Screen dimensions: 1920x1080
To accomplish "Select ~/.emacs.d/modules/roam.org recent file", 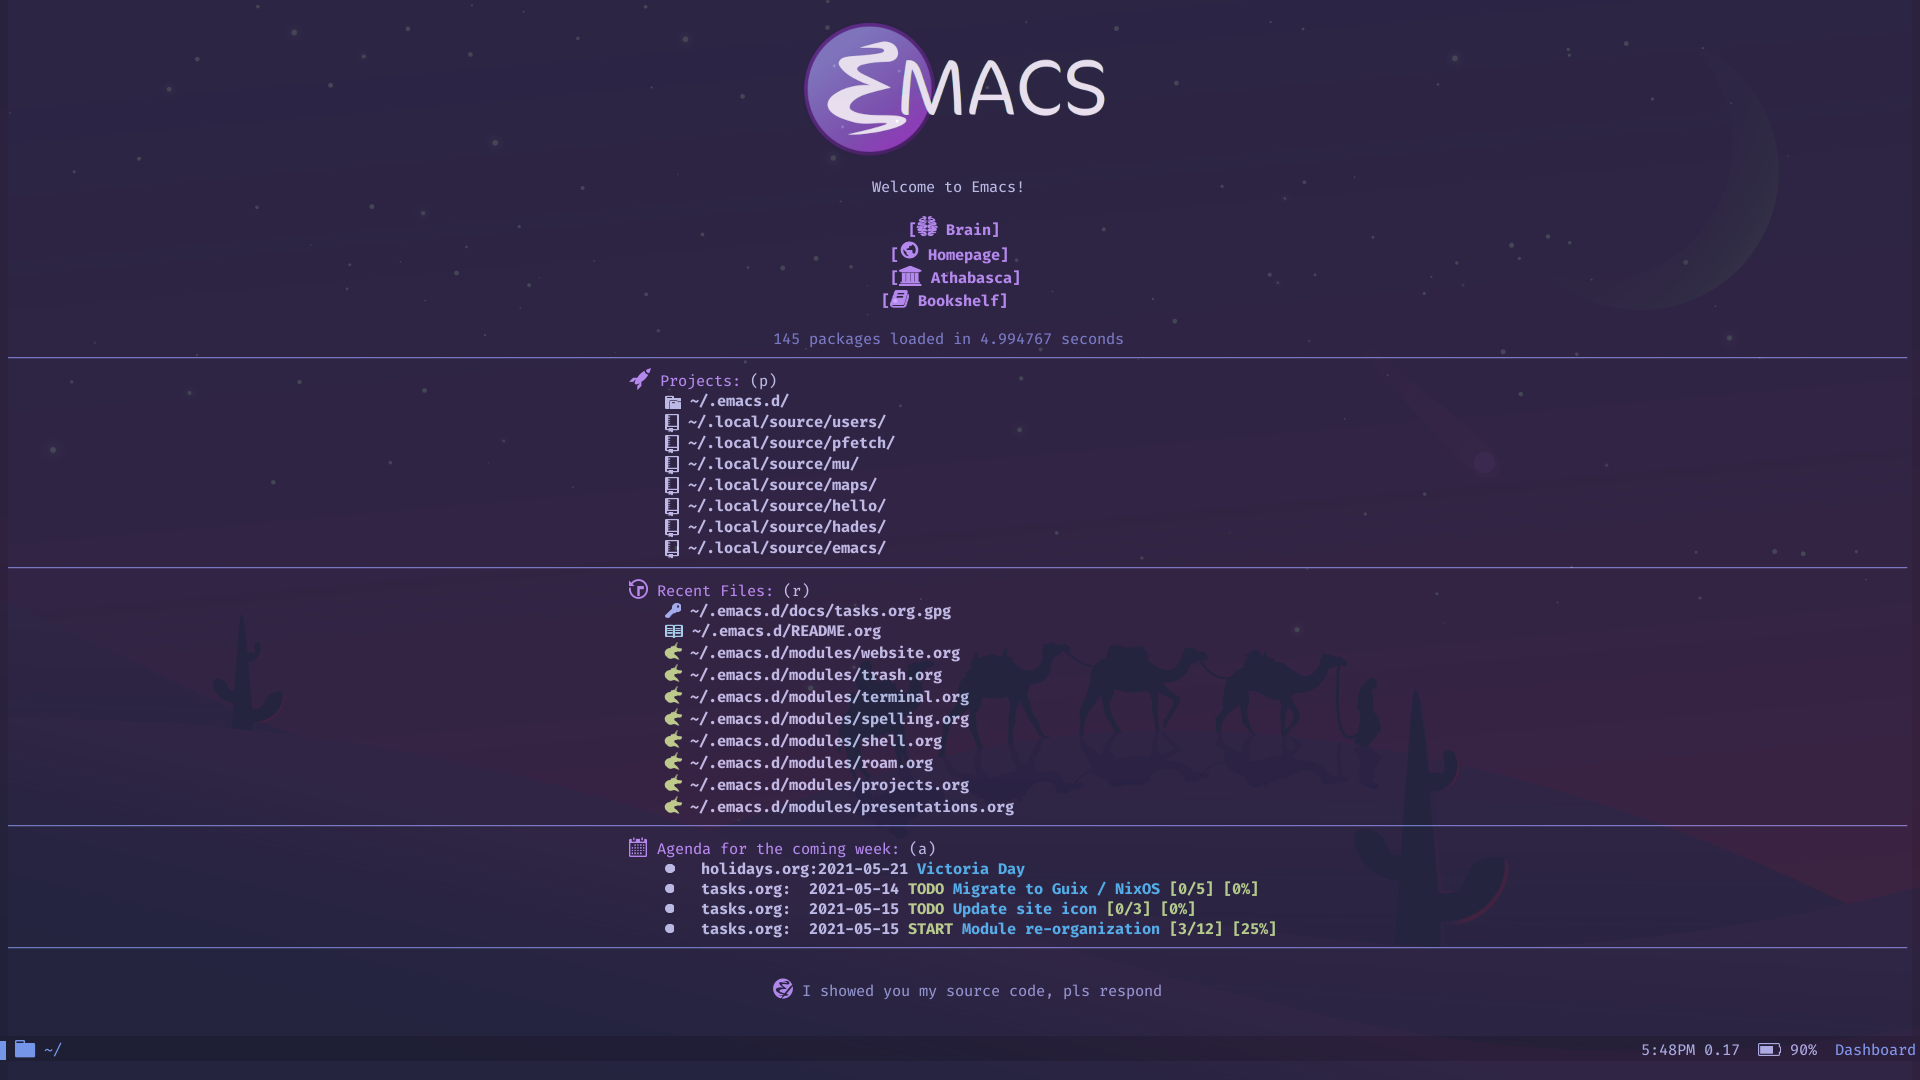I will coord(810,762).
